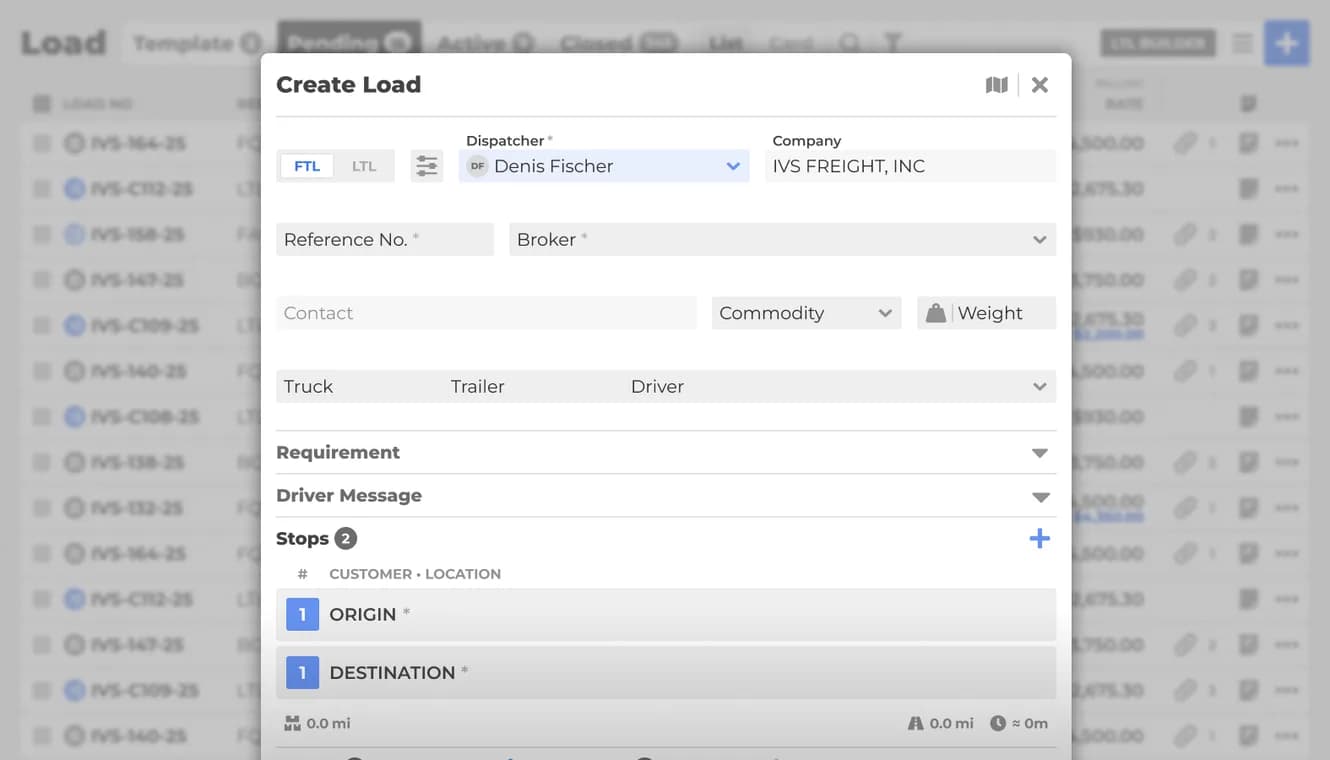Check the checkbox for load IVS-158-25

click(x=42, y=234)
